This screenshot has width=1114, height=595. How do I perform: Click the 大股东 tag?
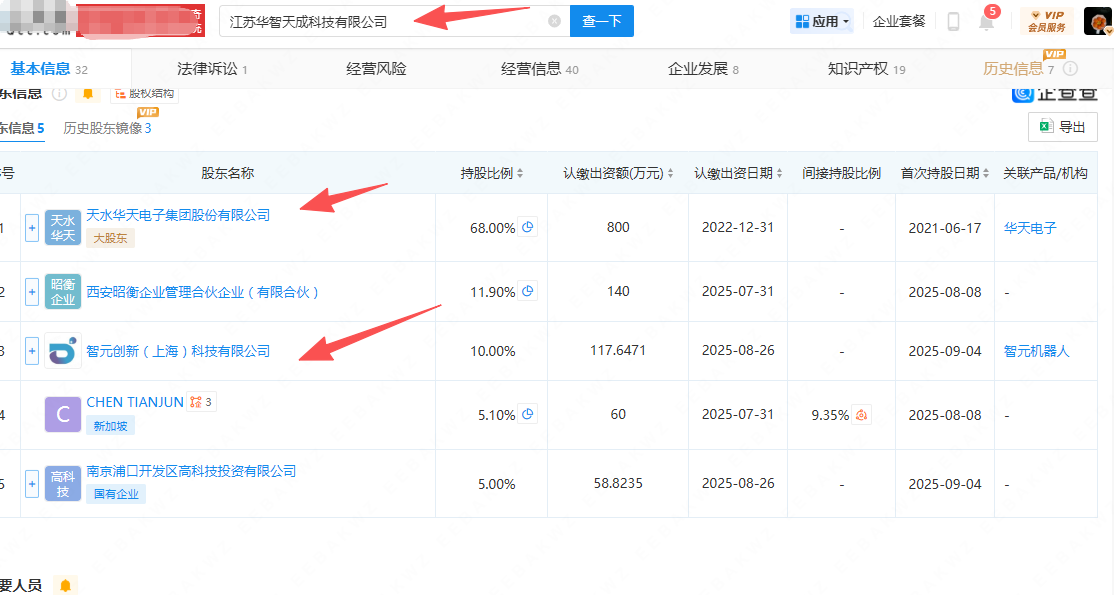[x=110, y=238]
